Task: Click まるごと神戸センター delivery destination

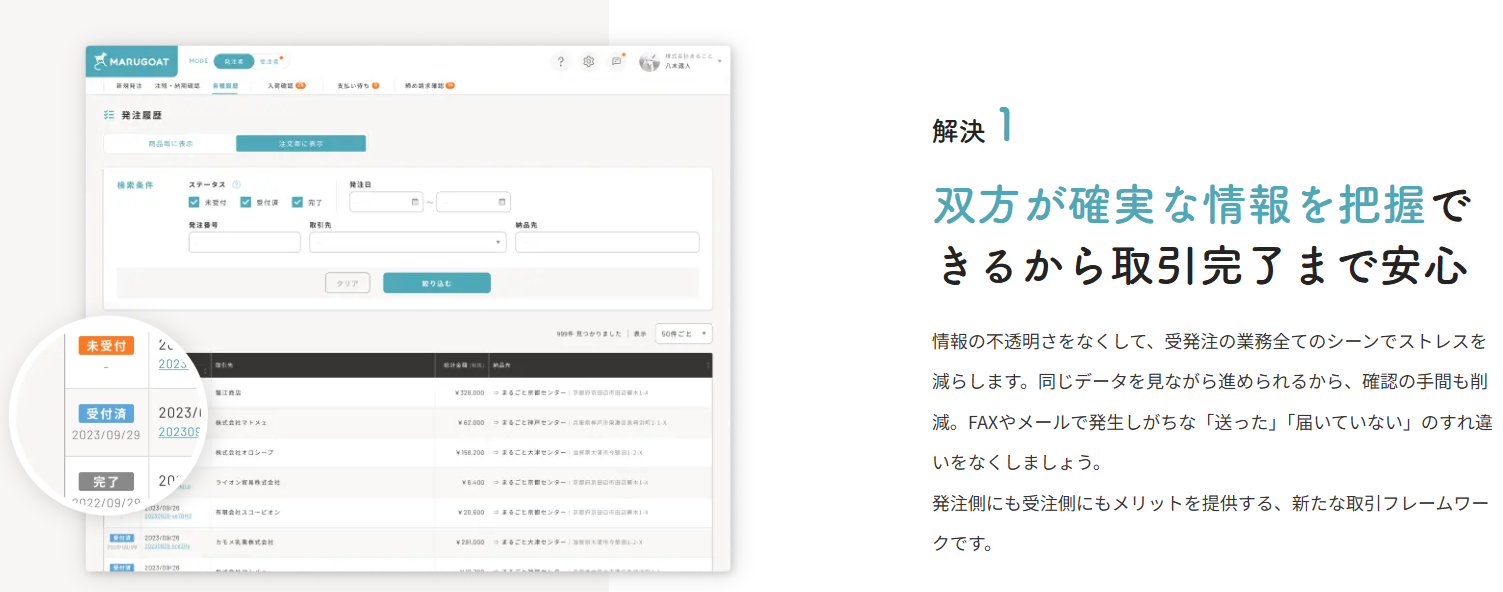Action: (535, 423)
